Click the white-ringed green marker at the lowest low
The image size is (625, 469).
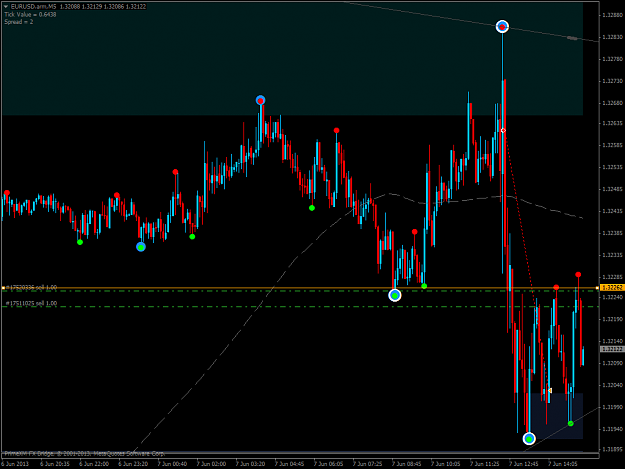point(529,439)
